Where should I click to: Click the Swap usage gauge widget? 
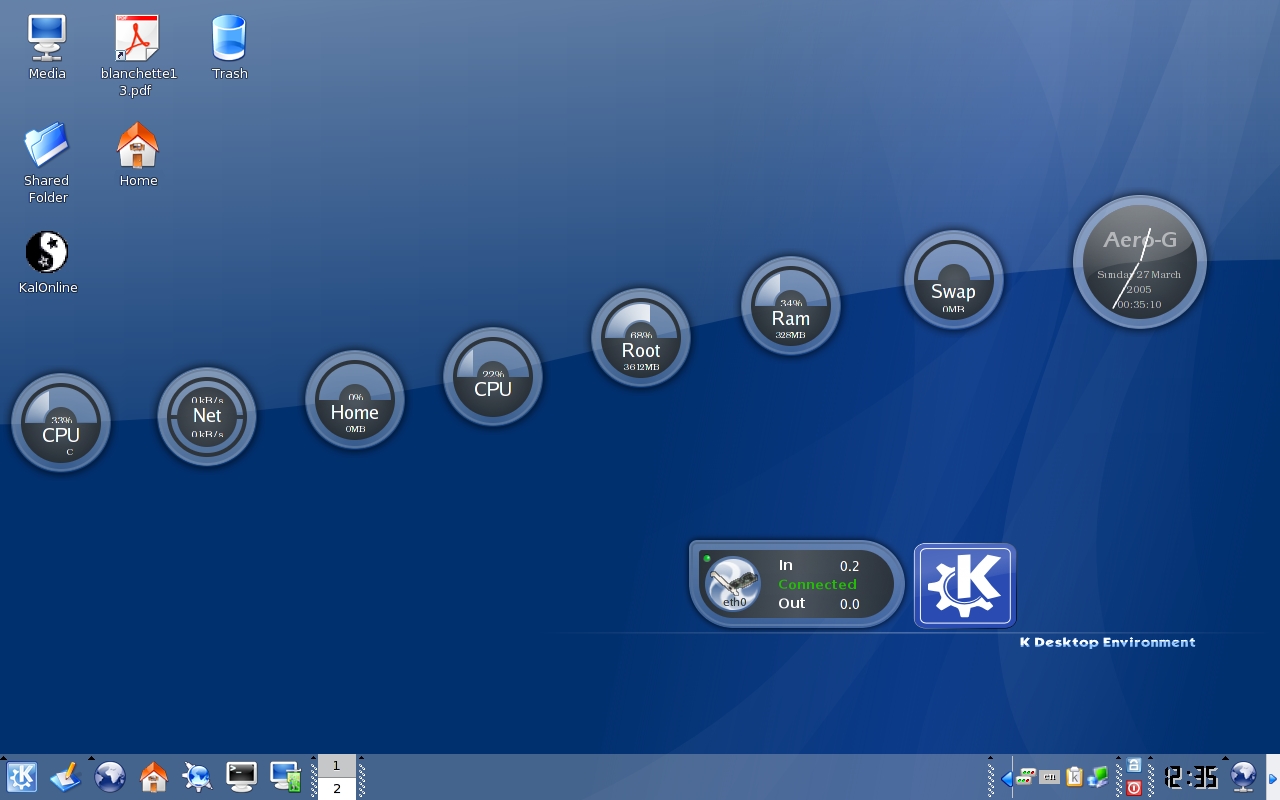[x=954, y=280]
